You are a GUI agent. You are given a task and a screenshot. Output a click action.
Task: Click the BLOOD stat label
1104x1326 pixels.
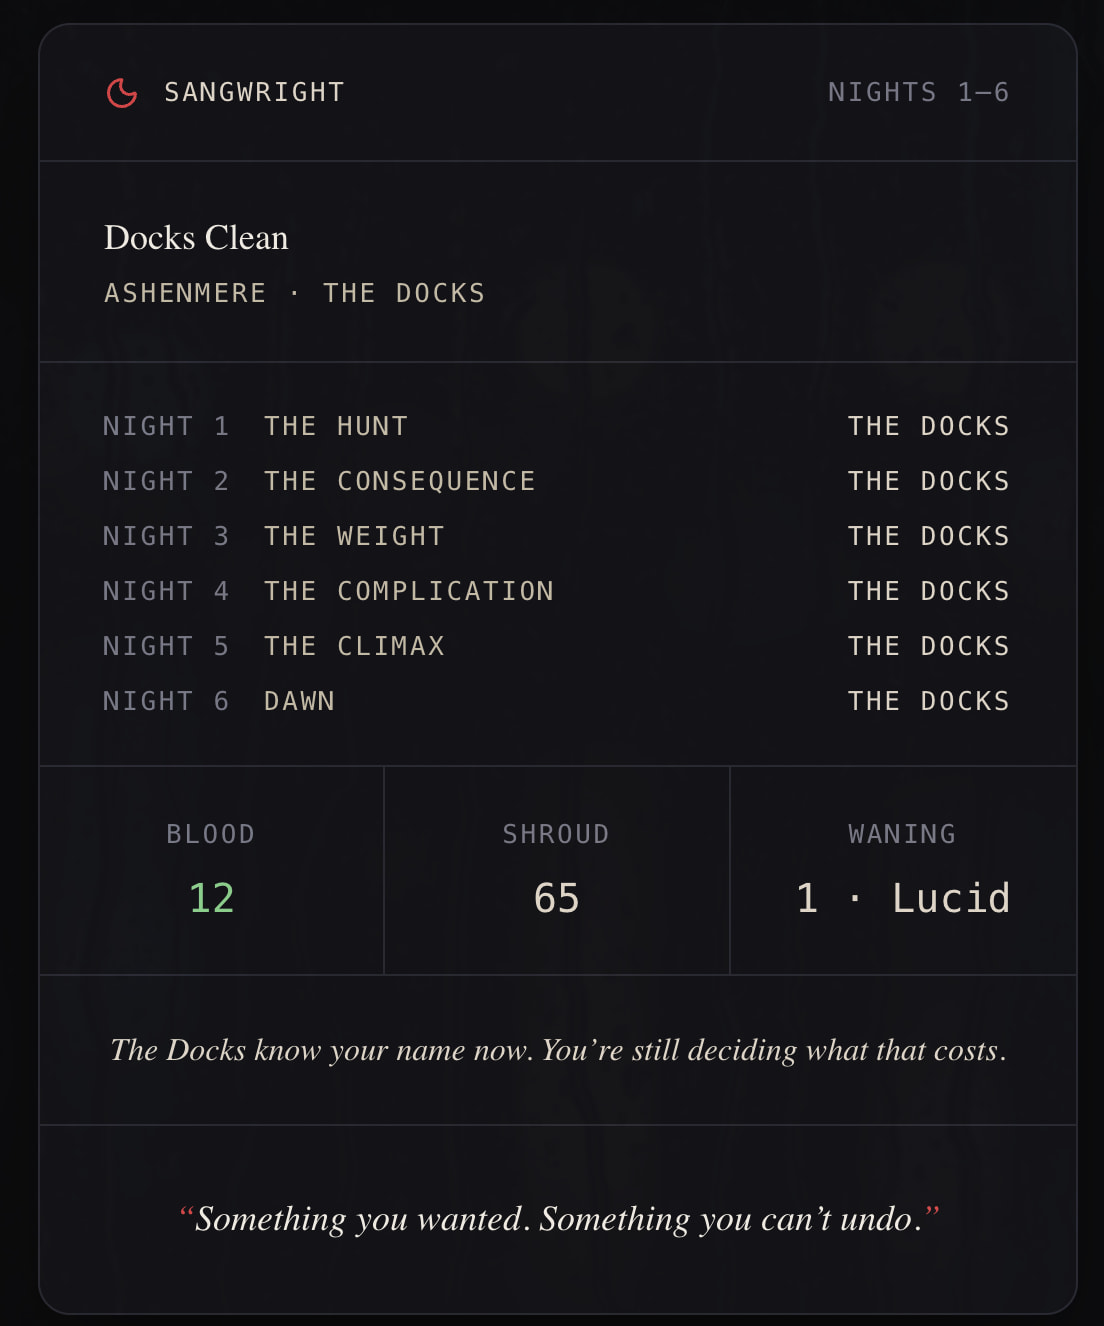point(211,834)
